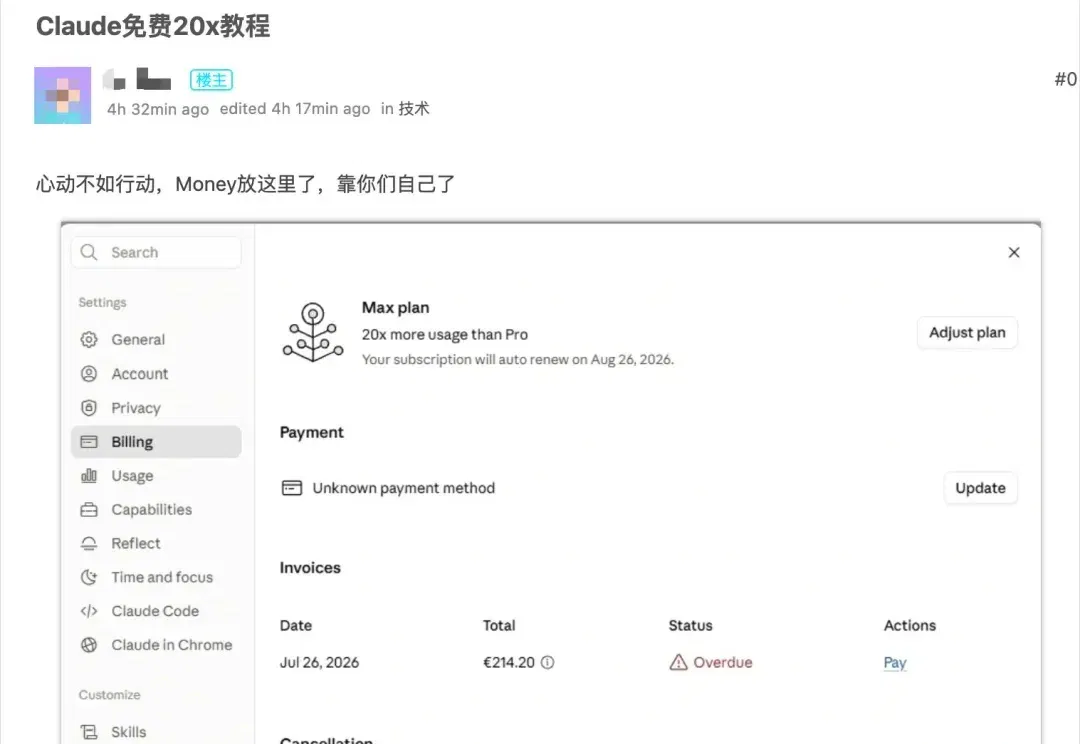Click the Claude in Chrome globe icon
This screenshot has height=744, width=1080.
click(89, 645)
